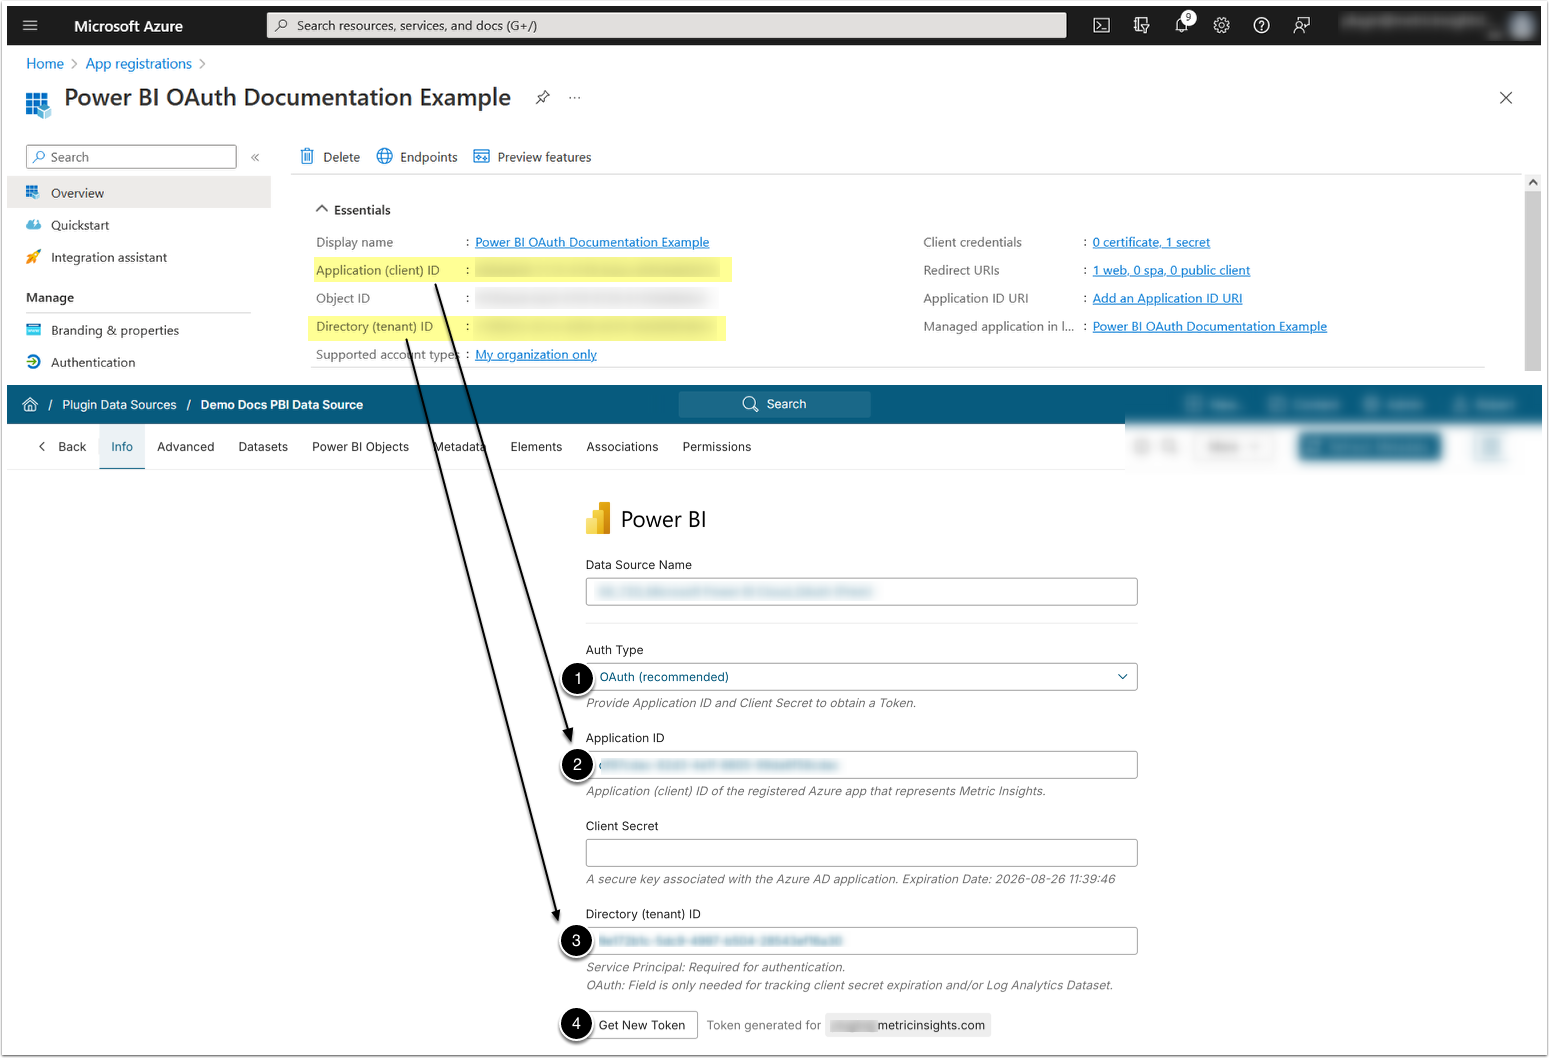The width and height of the screenshot is (1549, 1058).
Task: Click the App registrations breadcrumb link
Action: coord(139,63)
